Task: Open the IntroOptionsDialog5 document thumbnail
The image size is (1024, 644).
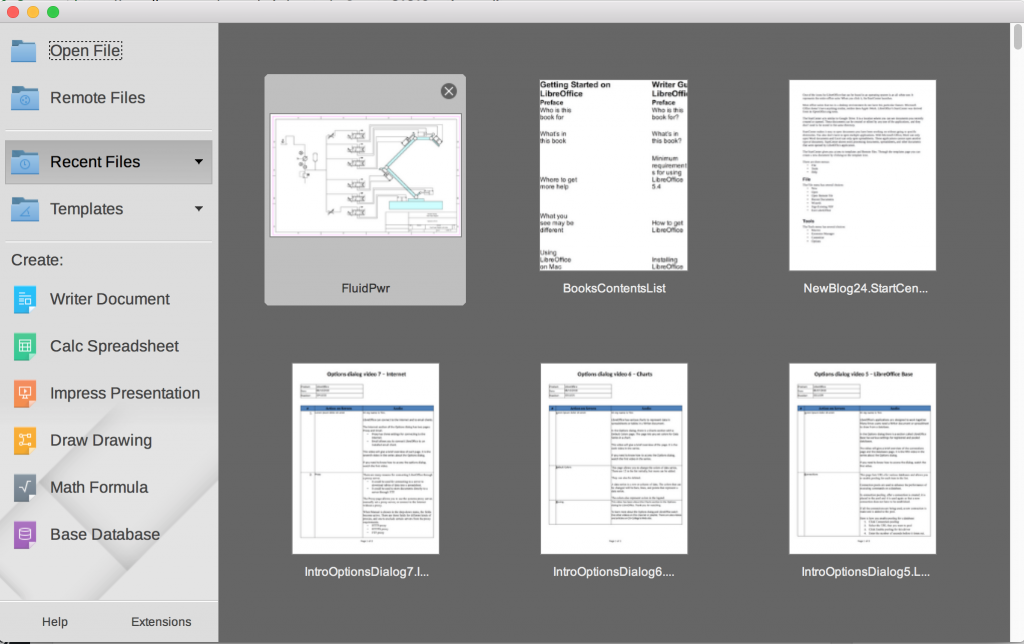Action: tap(862, 459)
